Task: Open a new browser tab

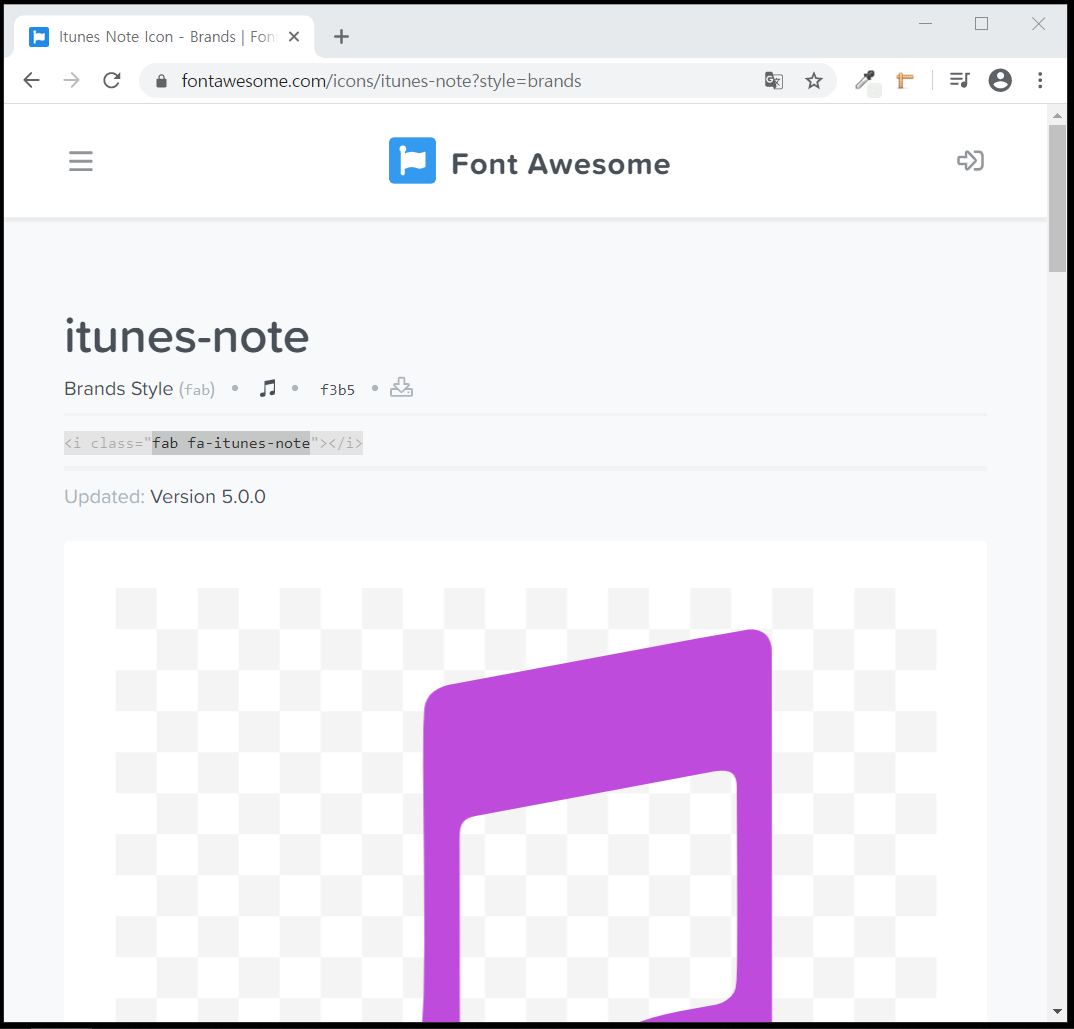Action: [341, 37]
